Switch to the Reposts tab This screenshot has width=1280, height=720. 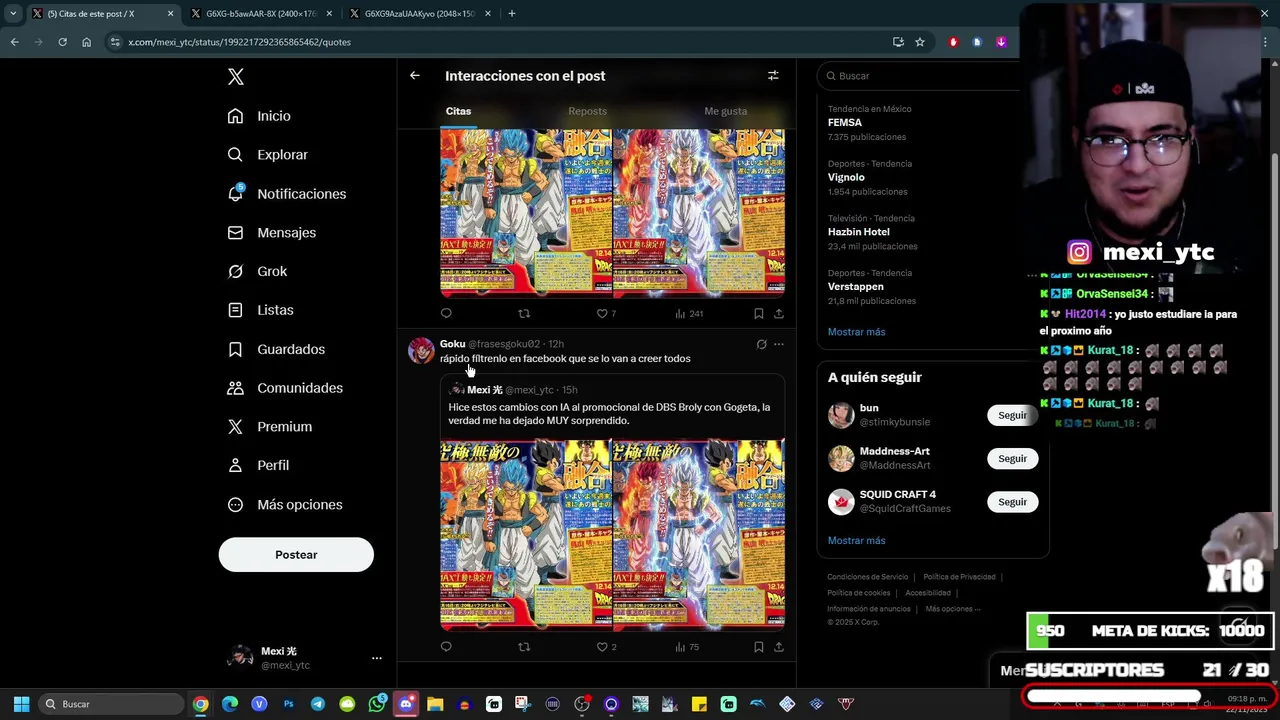tap(587, 111)
